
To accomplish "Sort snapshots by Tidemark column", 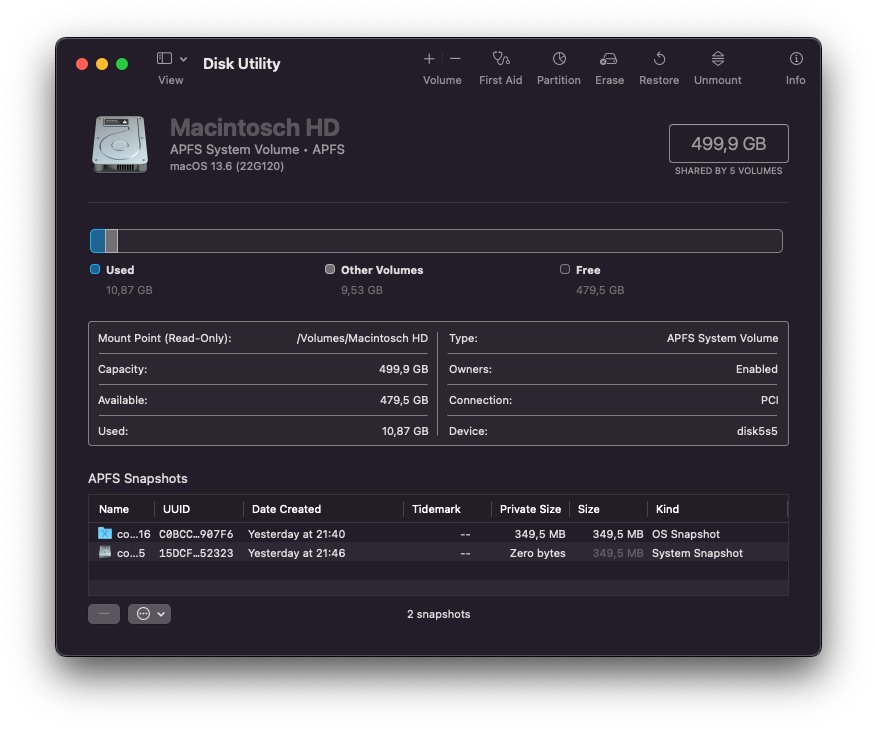I will coord(436,509).
